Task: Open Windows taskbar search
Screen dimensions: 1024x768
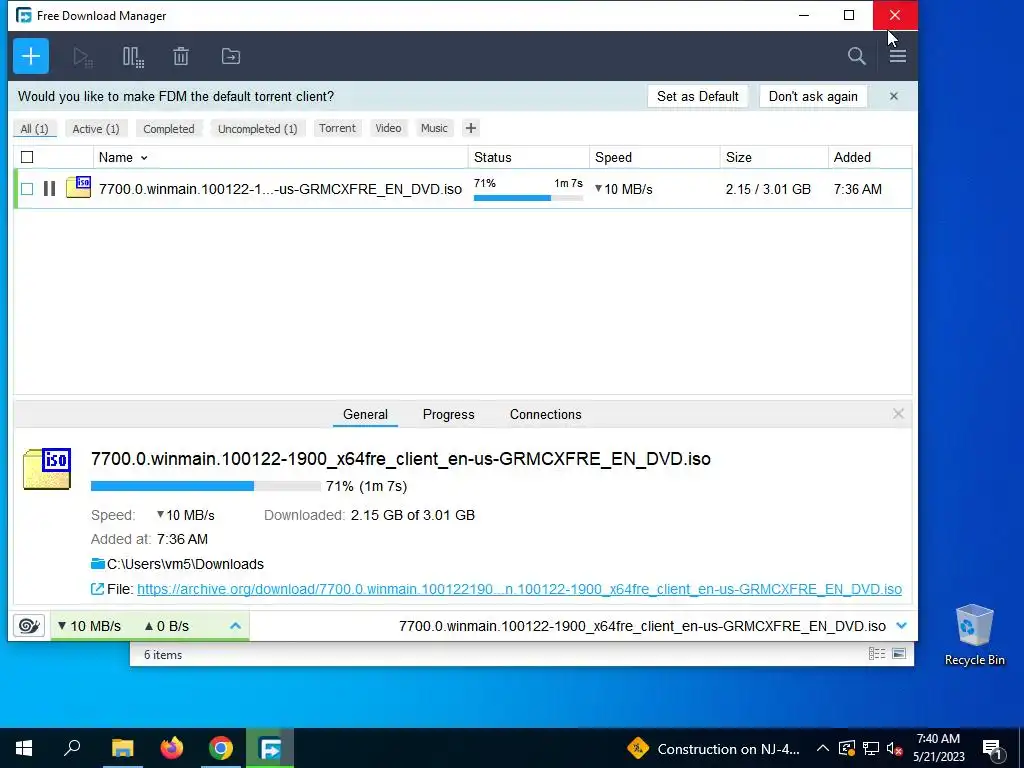Action: 72,748
